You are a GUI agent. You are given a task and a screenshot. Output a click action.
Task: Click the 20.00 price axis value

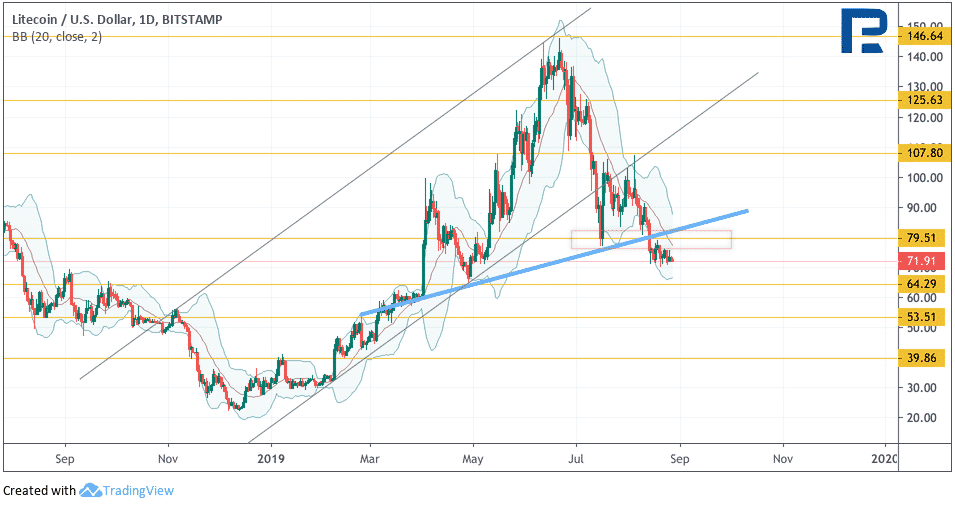tap(922, 418)
